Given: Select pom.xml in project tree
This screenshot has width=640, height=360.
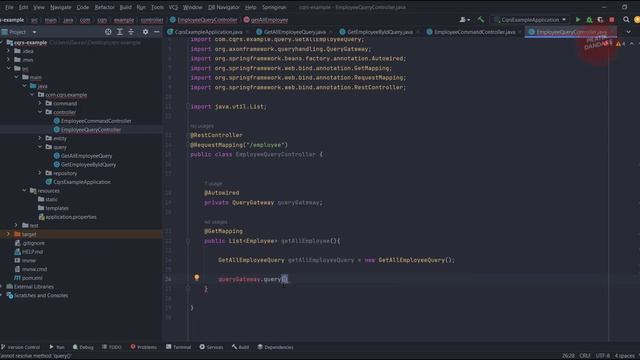Looking at the screenshot, I should (x=32, y=278).
